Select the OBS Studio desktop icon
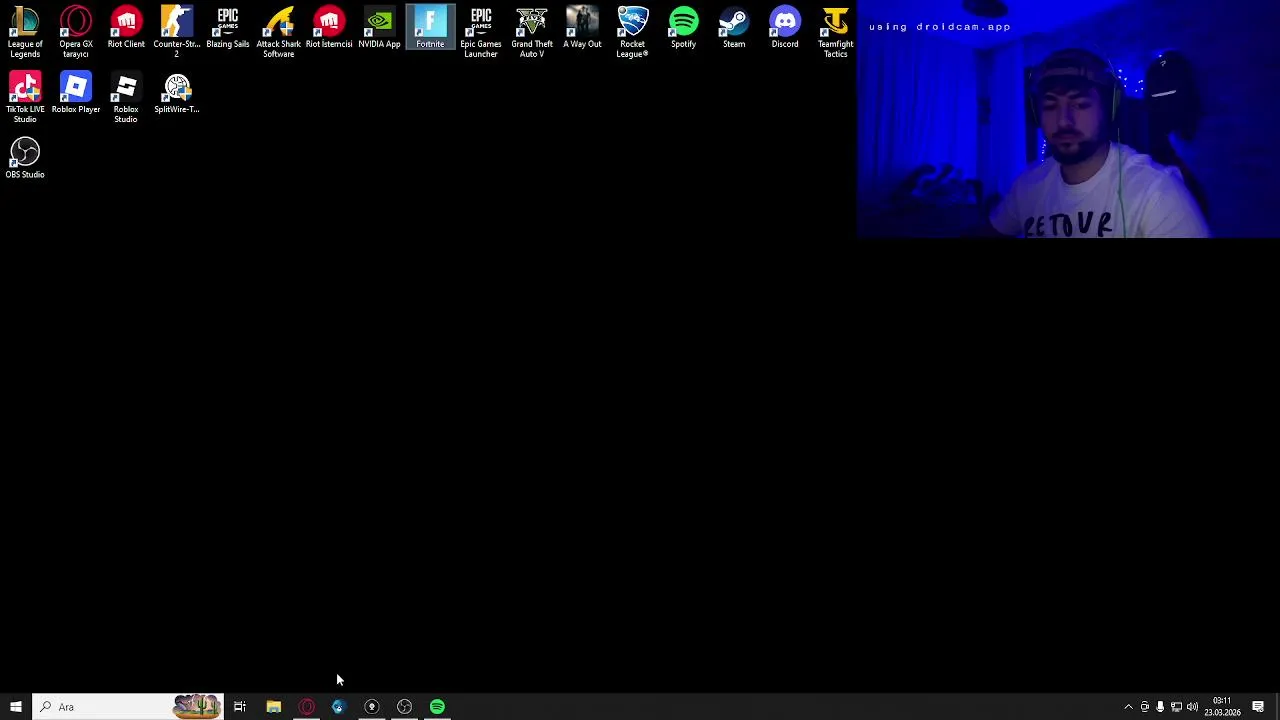Viewport: 1280px width, 720px height. tap(25, 158)
